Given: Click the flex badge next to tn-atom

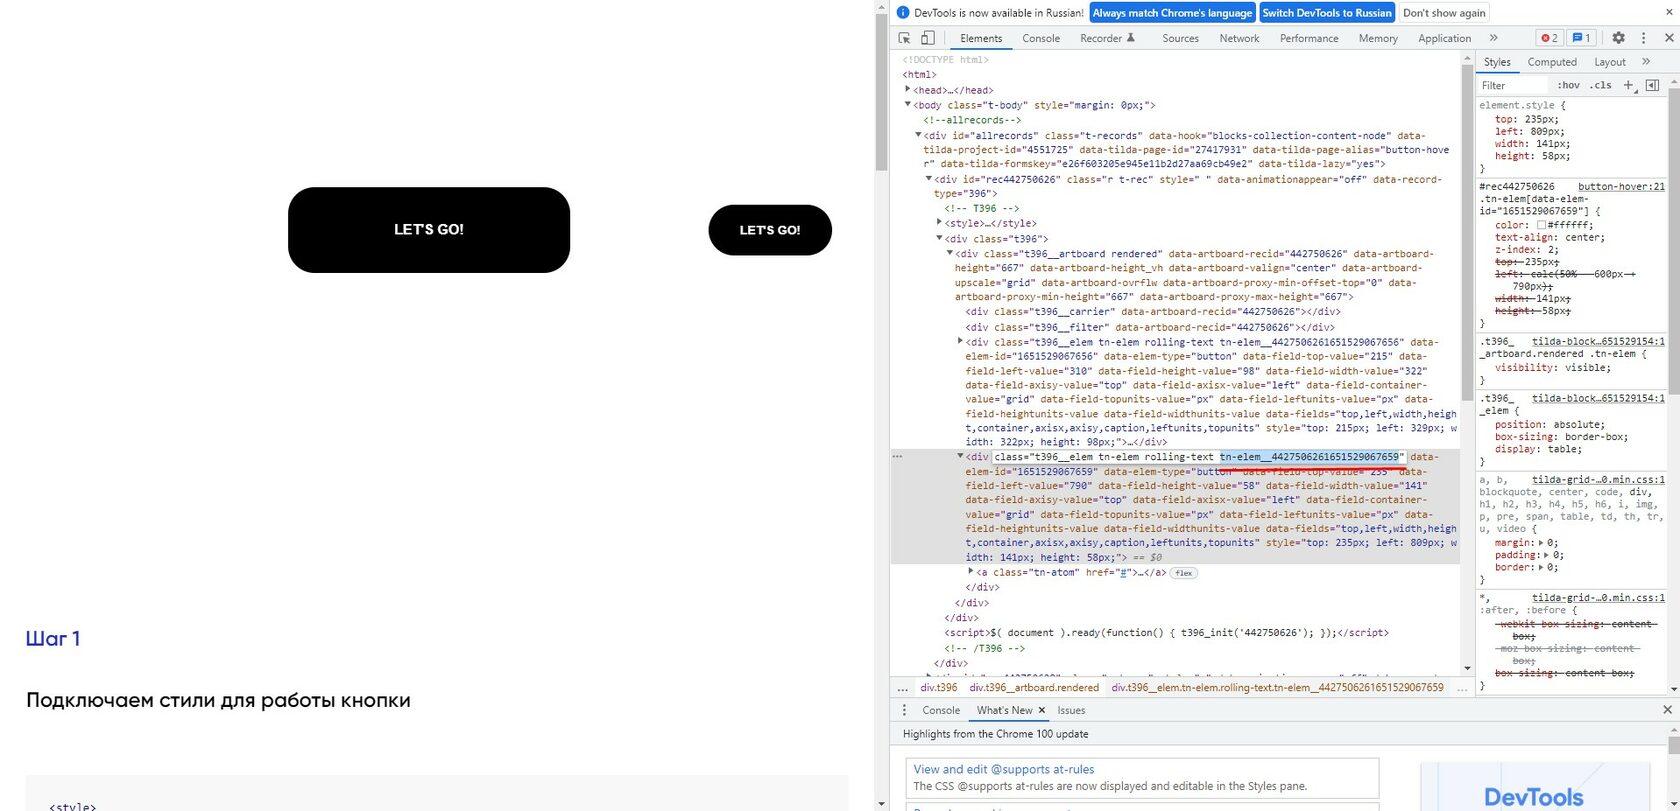Looking at the screenshot, I should (x=1184, y=573).
